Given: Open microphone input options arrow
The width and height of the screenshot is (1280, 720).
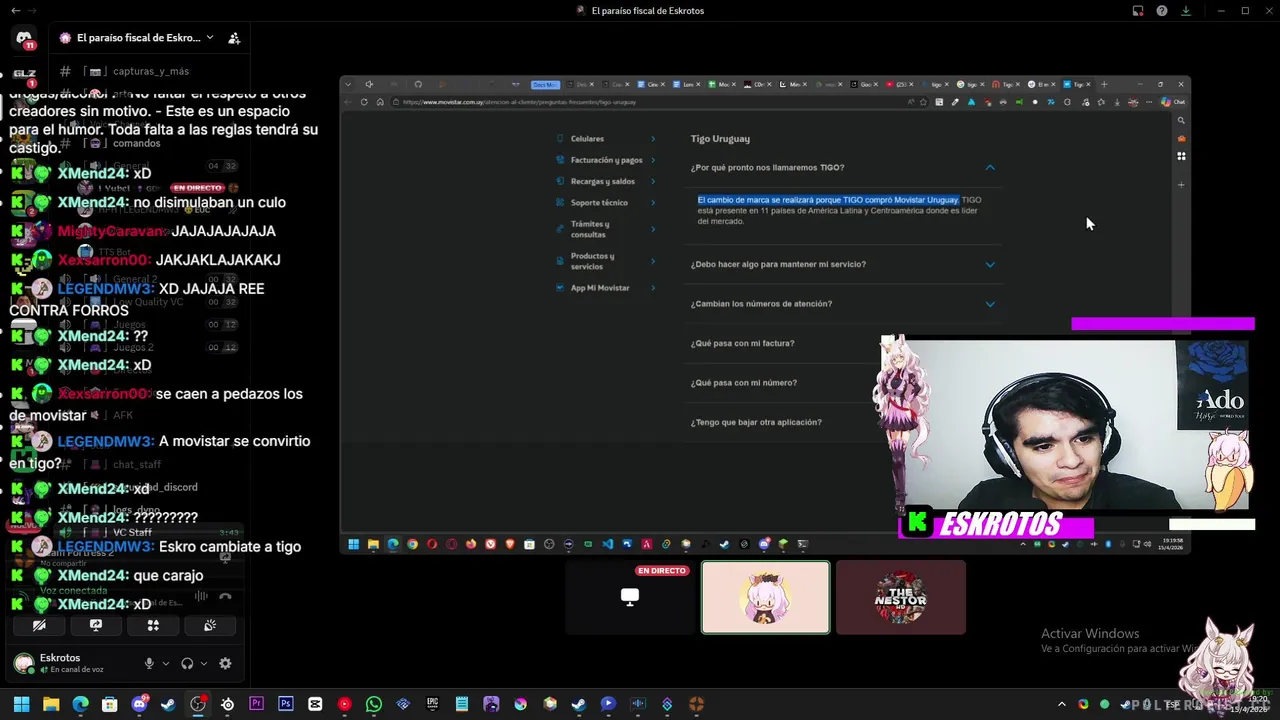Looking at the screenshot, I should pos(165,663).
